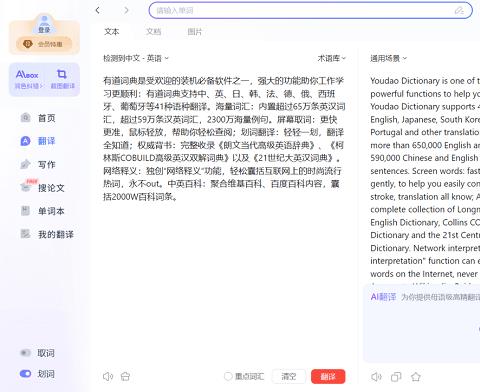Open 首页 home in sidebar
480x392 pixels.
point(46,118)
